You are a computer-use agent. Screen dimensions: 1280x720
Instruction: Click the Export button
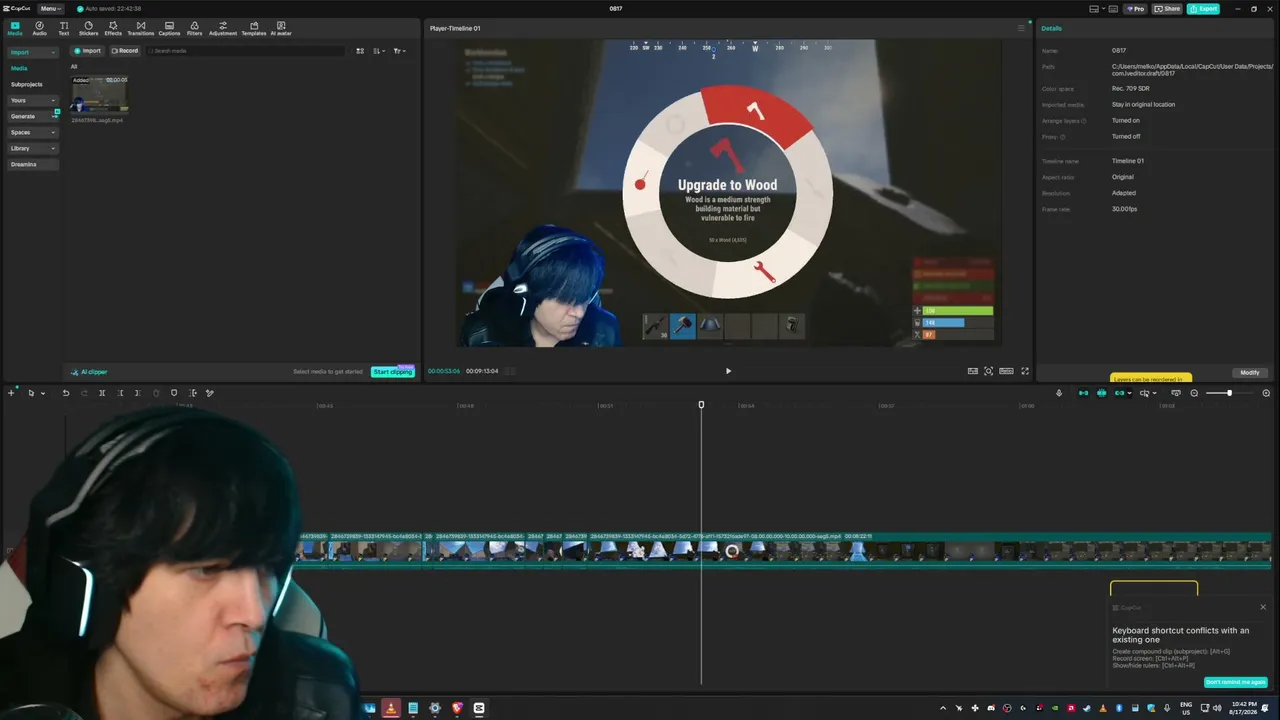[x=1204, y=9]
